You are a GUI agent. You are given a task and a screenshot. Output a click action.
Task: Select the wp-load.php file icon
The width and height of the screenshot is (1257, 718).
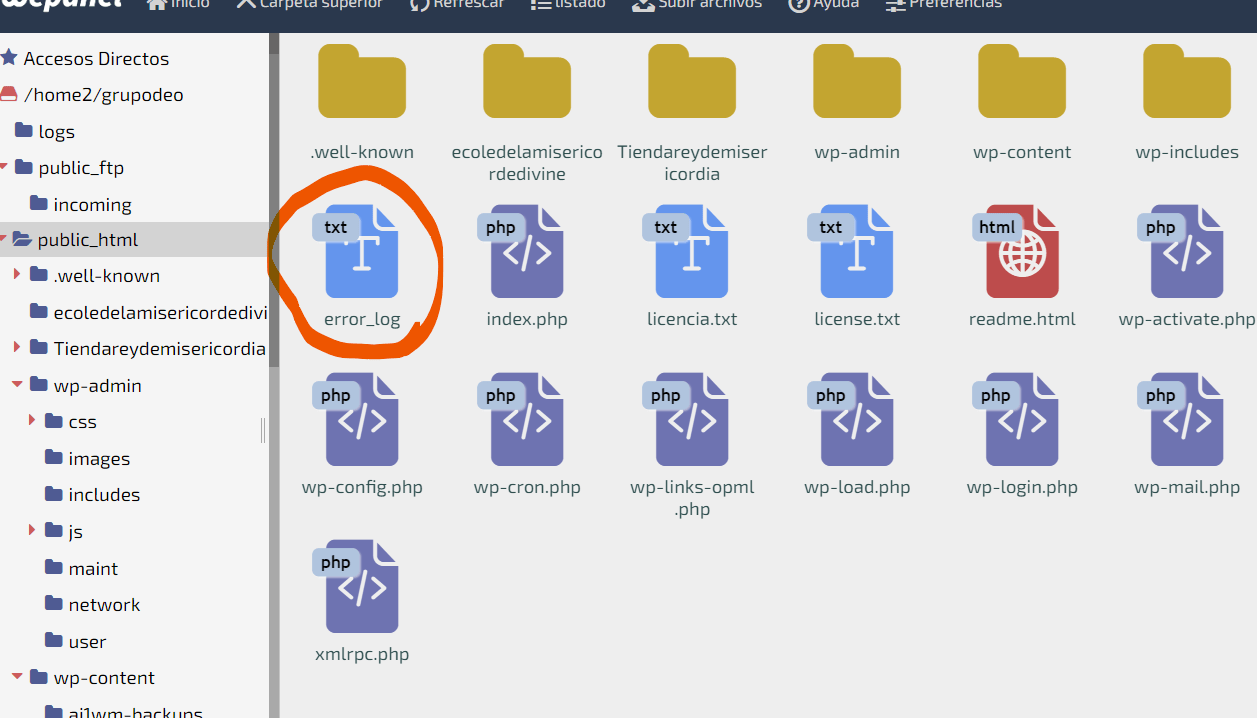point(851,420)
